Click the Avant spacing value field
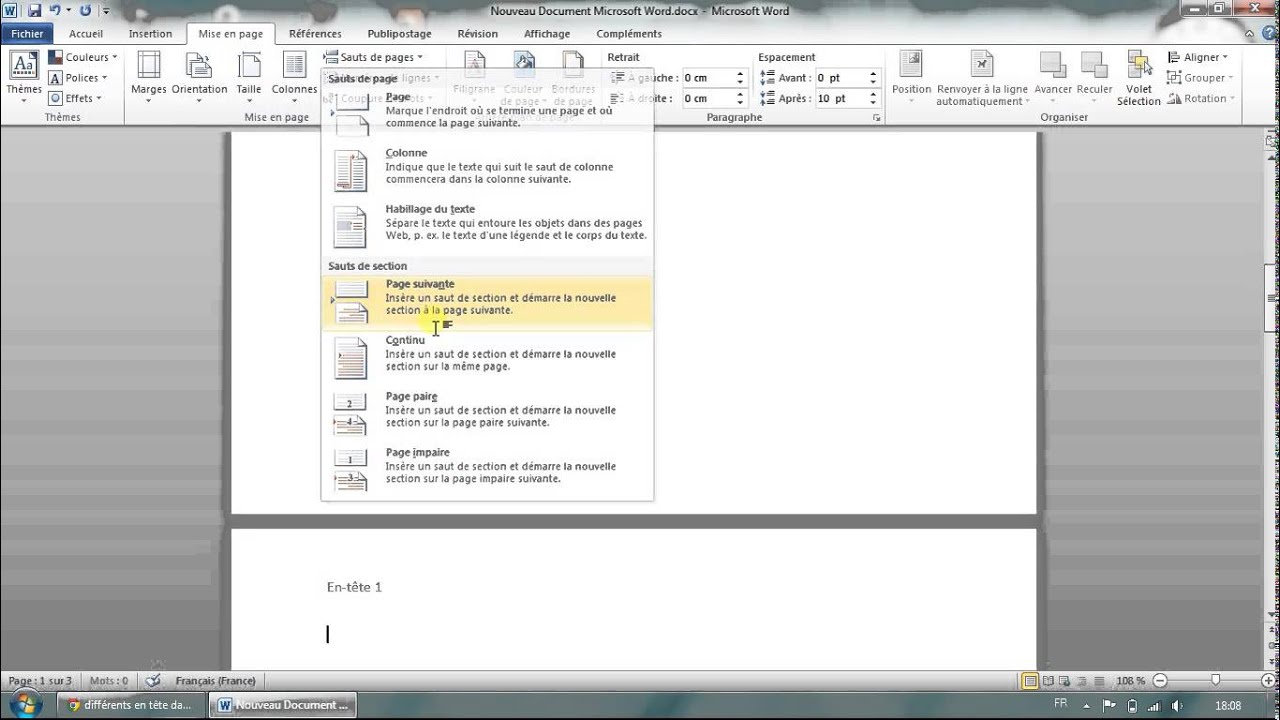The height and width of the screenshot is (720, 1280). (840, 78)
